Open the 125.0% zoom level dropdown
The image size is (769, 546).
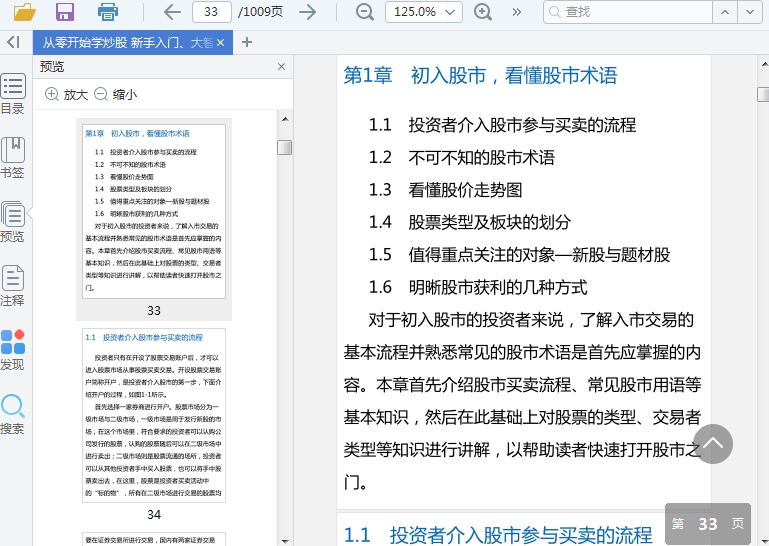pyautogui.click(x=424, y=12)
